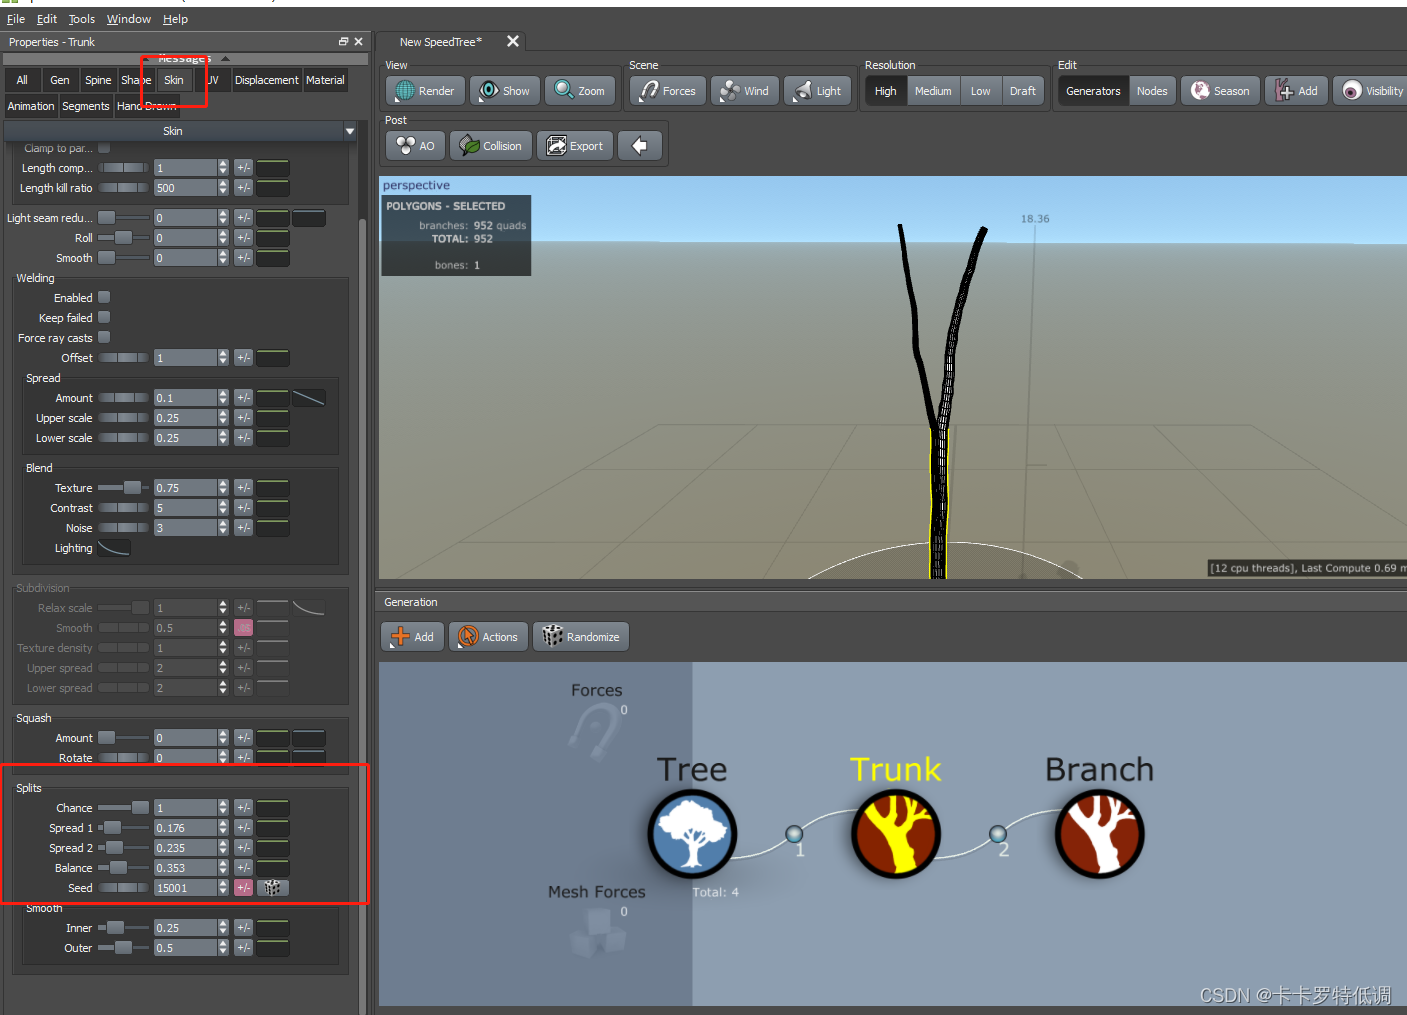Click the Mesh Forces cube icon
The height and width of the screenshot is (1015, 1407).
point(598,934)
